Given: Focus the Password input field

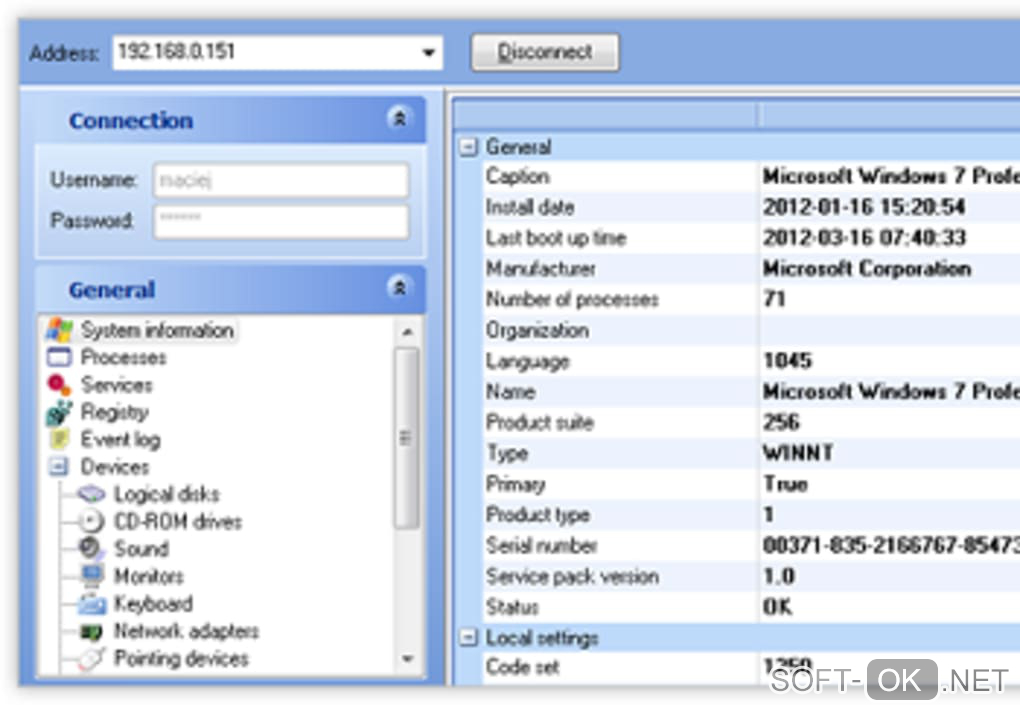Looking at the screenshot, I should coord(281,221).
